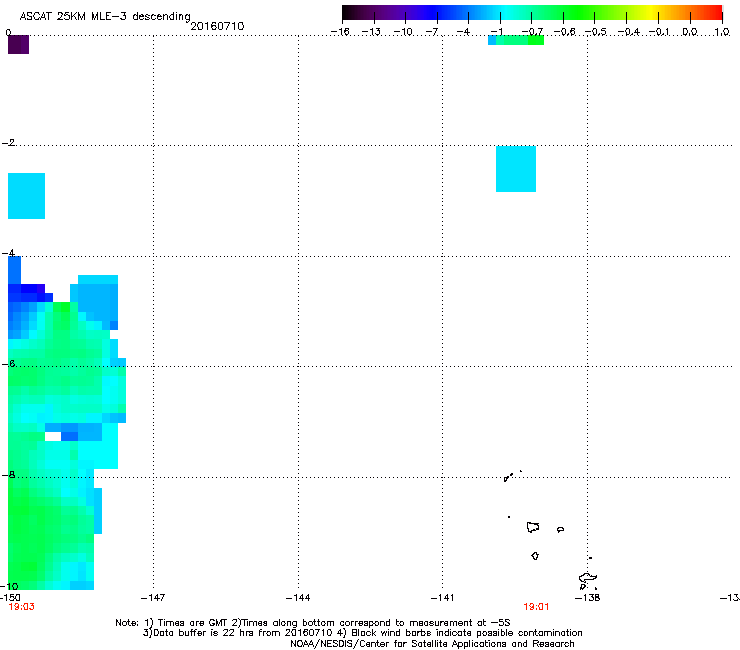Click the dark purple data square at 0 latitude
This screenshot has width=740, height=650.
pyautogui.click(x=18, y=44)
